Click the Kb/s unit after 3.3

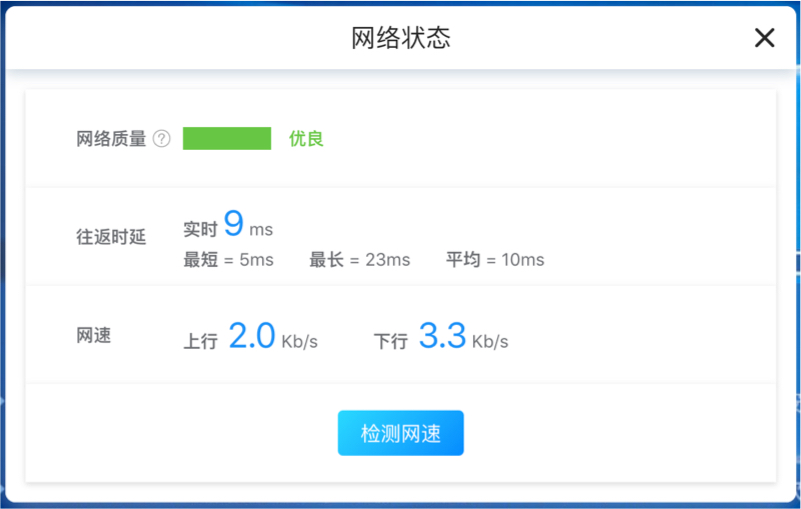point(490,342)
